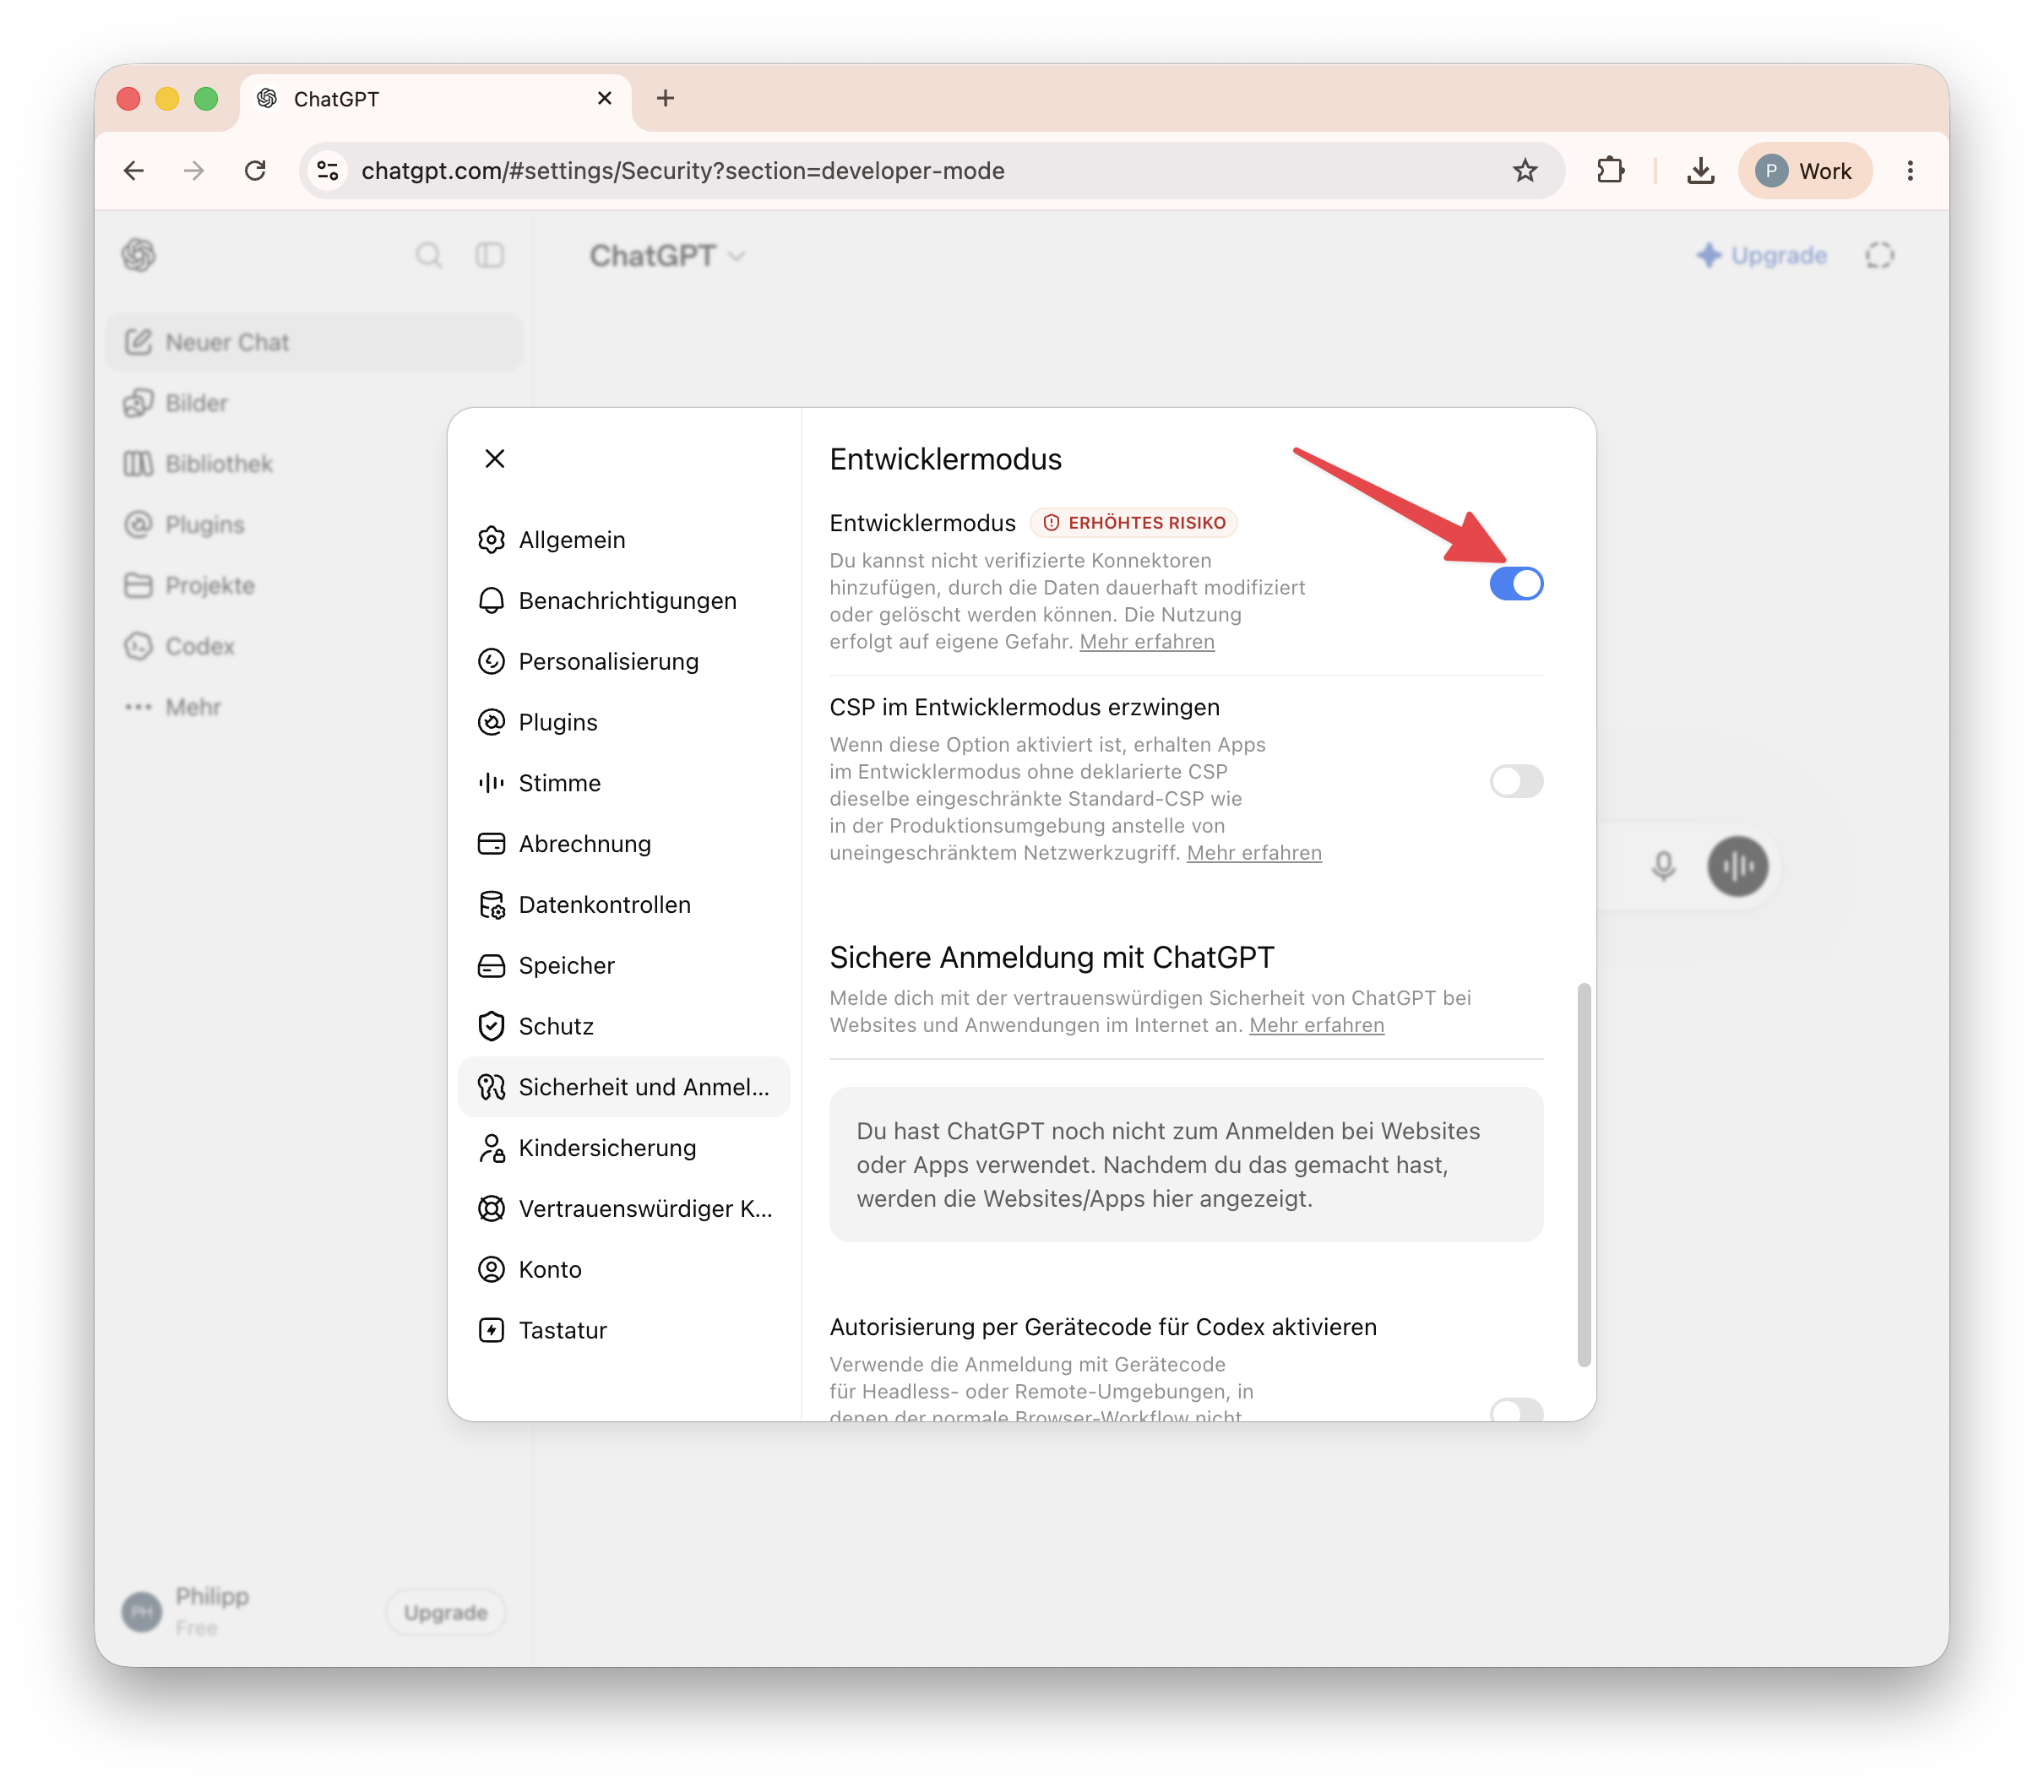Select Sicherheit und Anmel... tab
Screen dimensions: 2044x1792
coord(624,1087)
